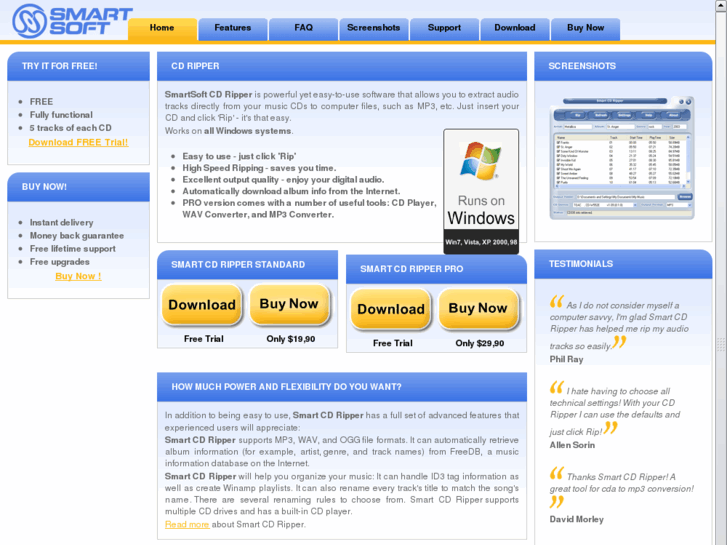Click 'Free Trial' under Standard Download
The width and height of the screenshot is (727, 545).
[204, 339]
